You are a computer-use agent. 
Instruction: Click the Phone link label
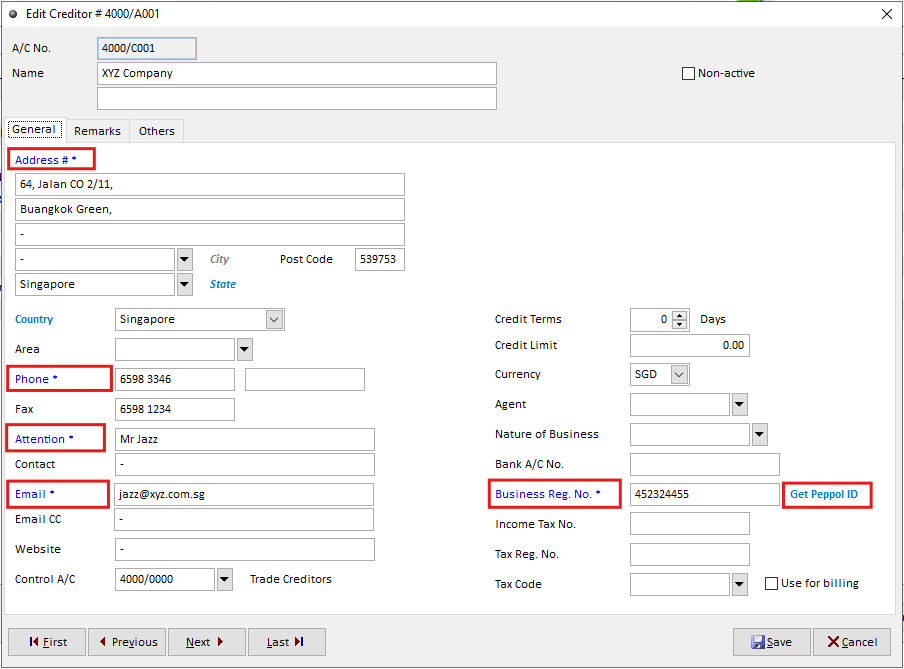[36, 379]
